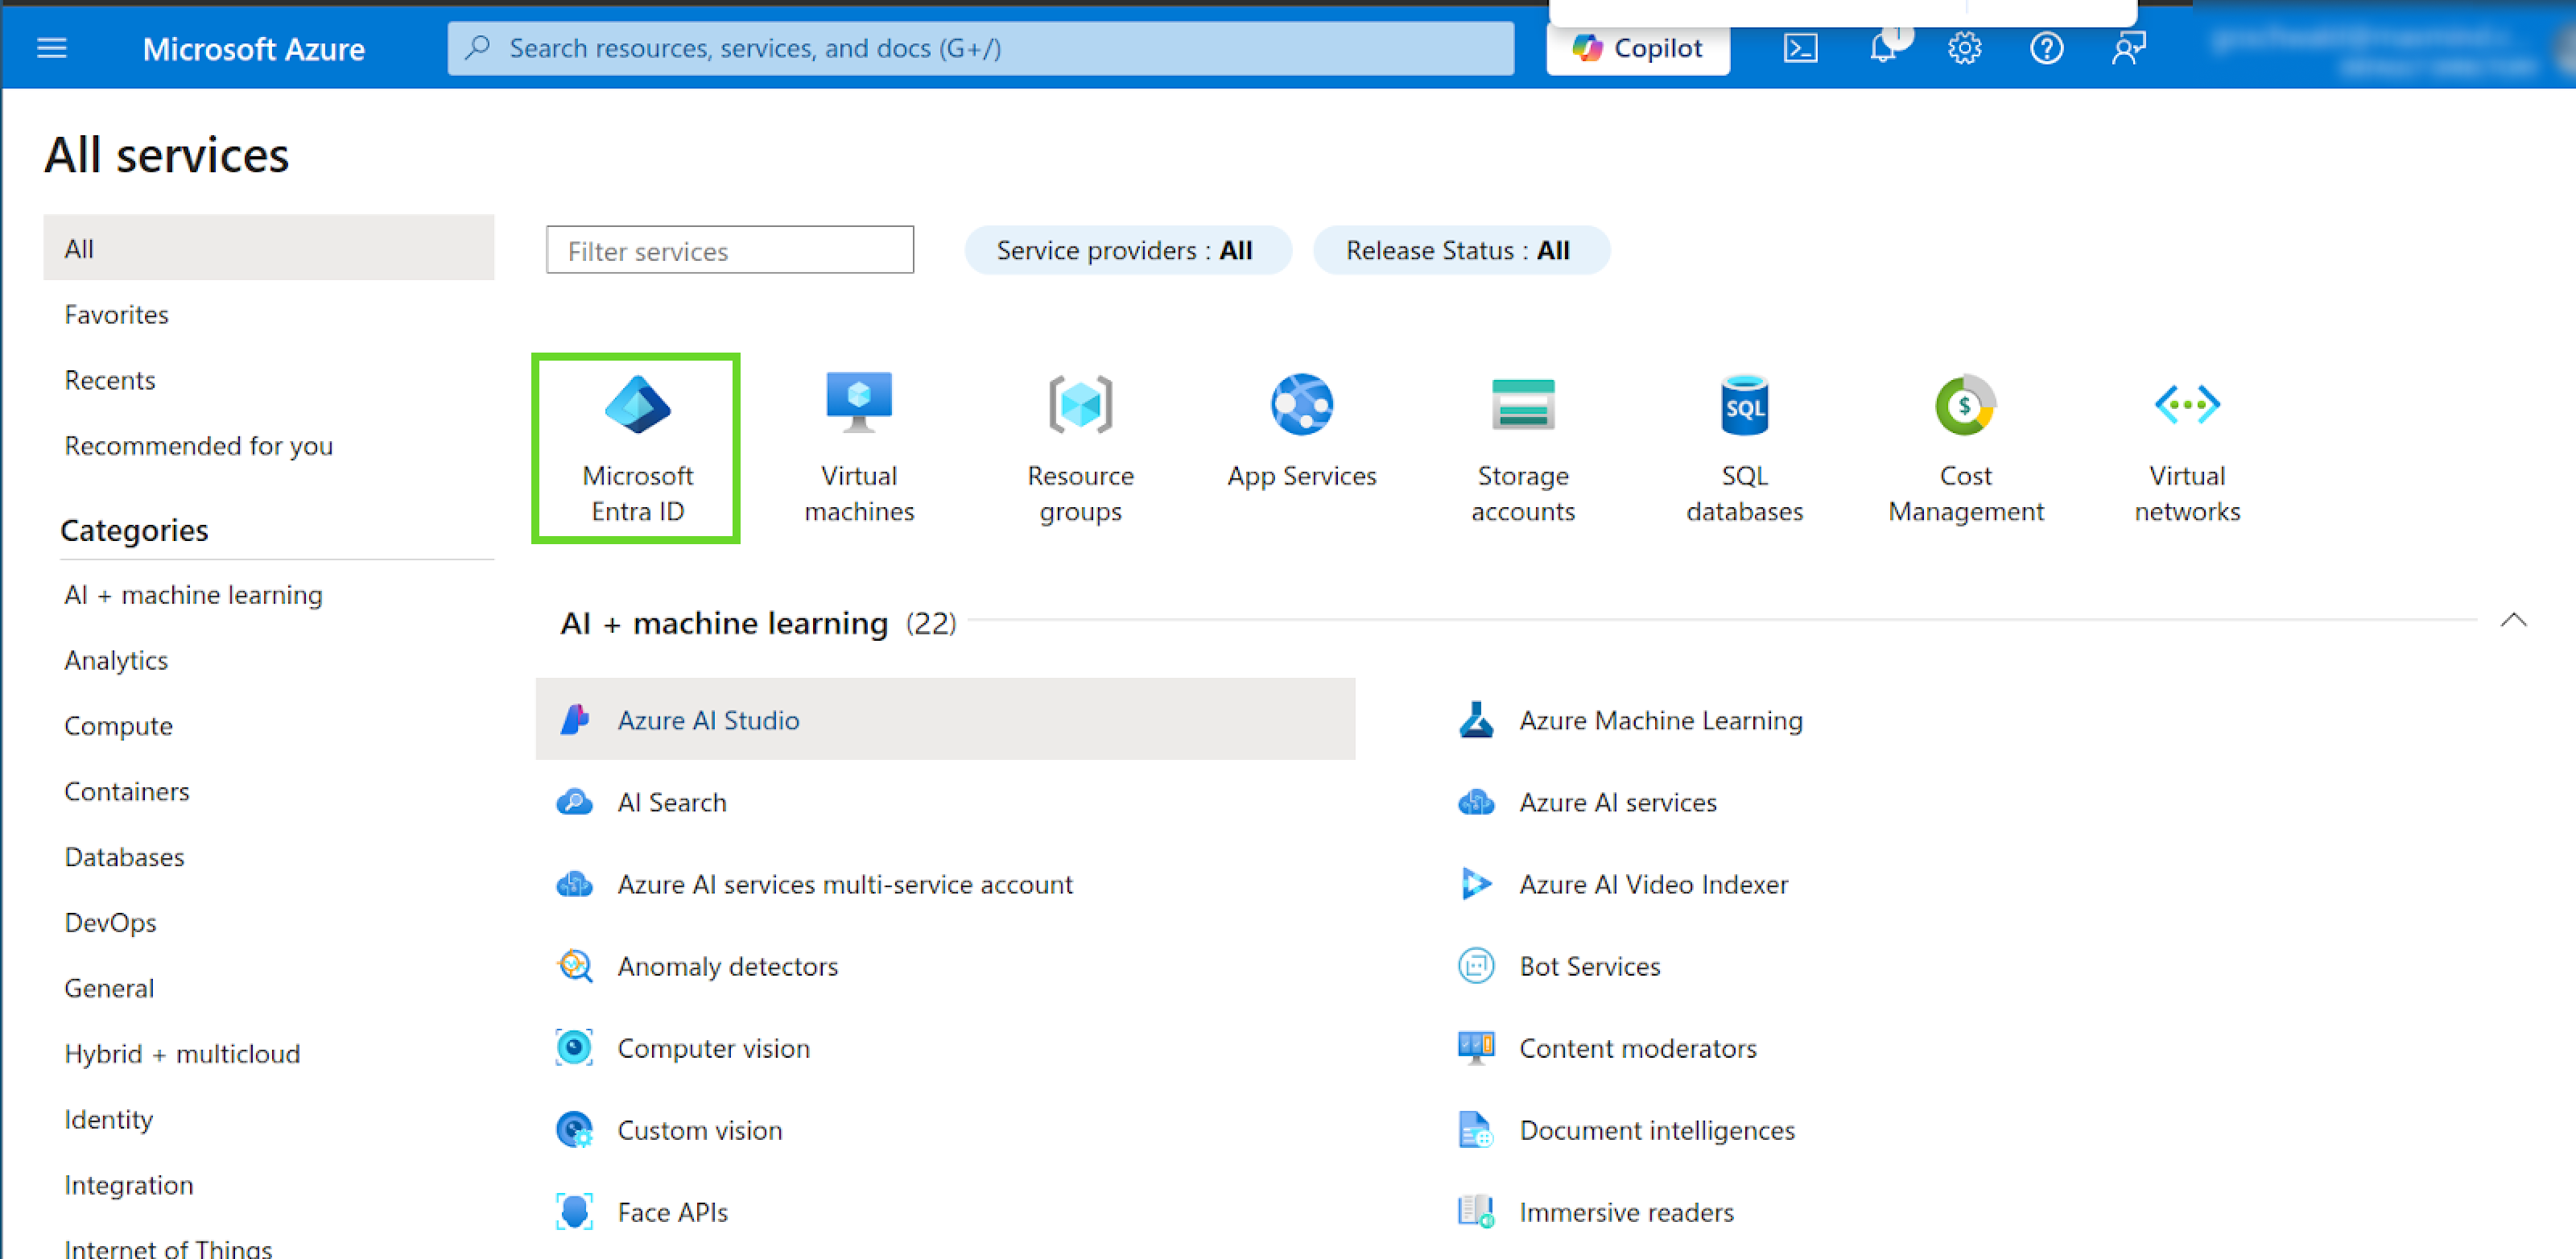Click the Filter services input field

click(729, 250)
